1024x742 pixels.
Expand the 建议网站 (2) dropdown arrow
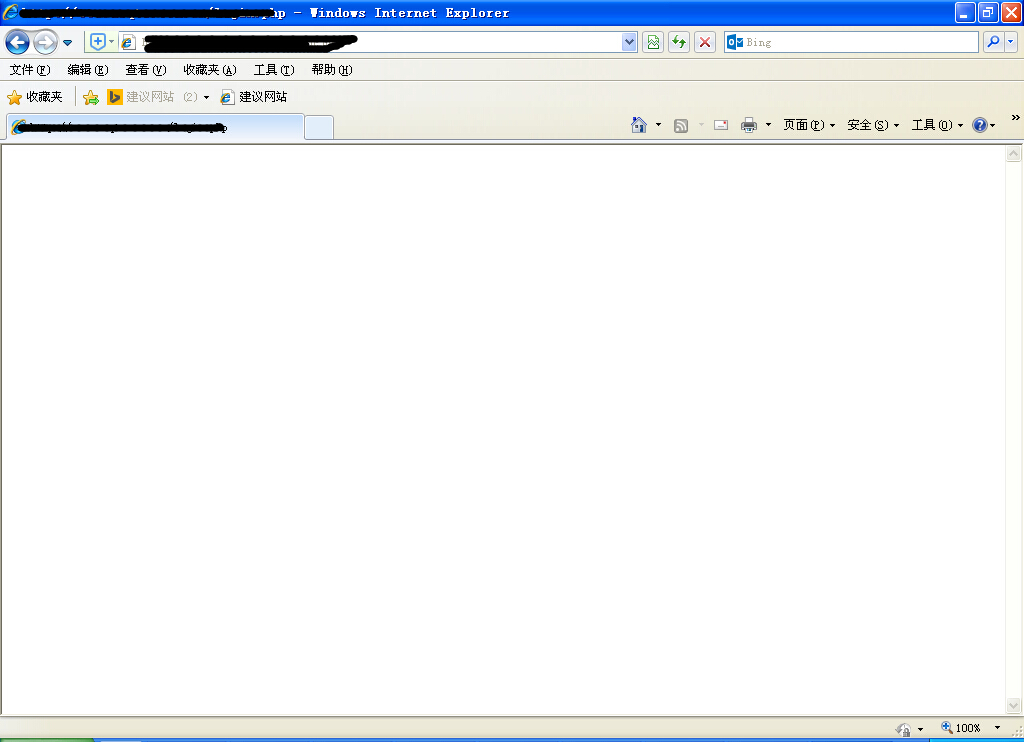206,97
